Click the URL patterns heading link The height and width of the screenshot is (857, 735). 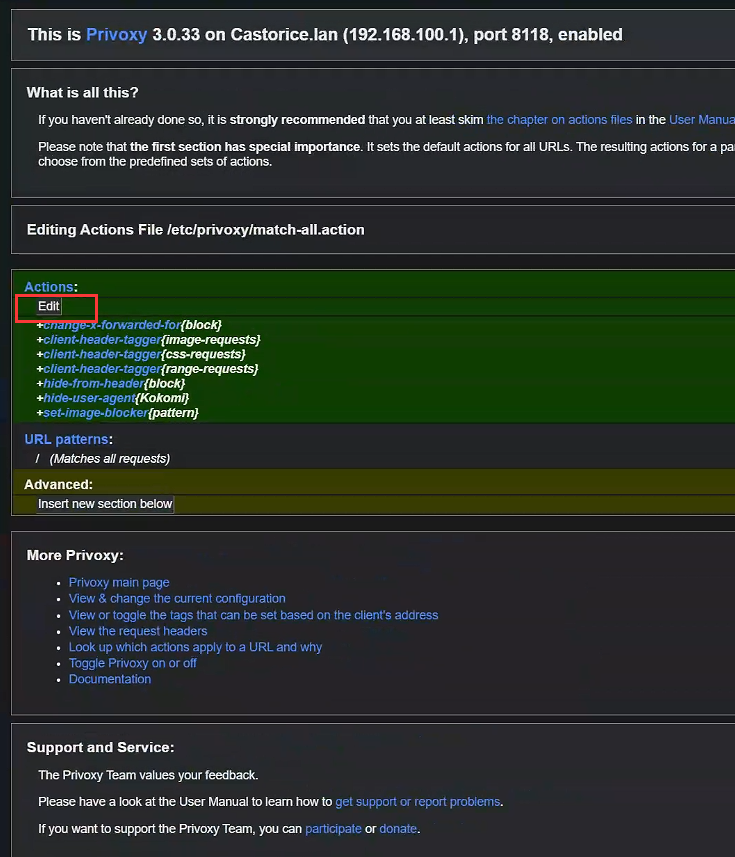[x=66, y=439]
